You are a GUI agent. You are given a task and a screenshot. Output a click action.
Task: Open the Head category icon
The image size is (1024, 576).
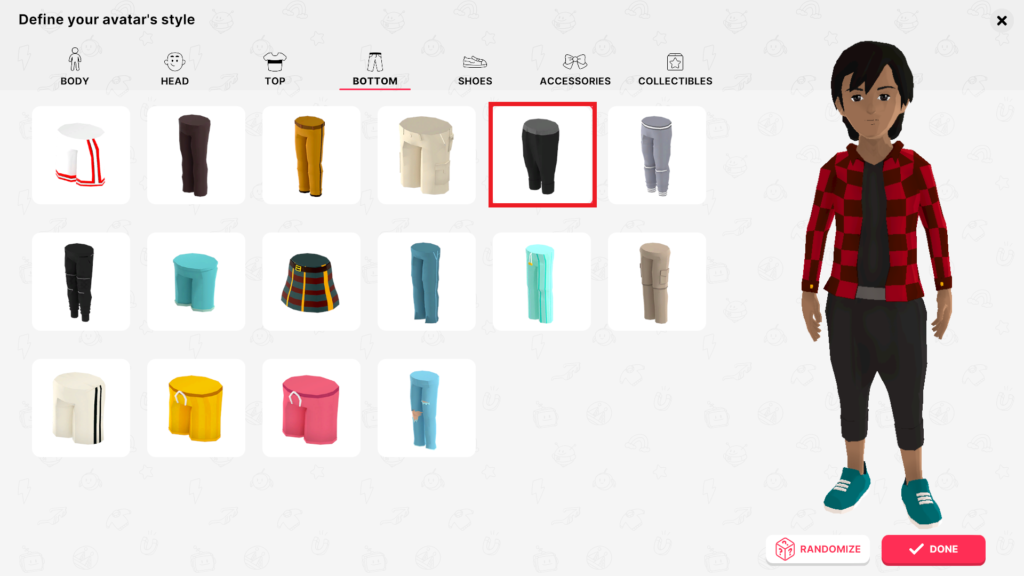pos(174,62)
